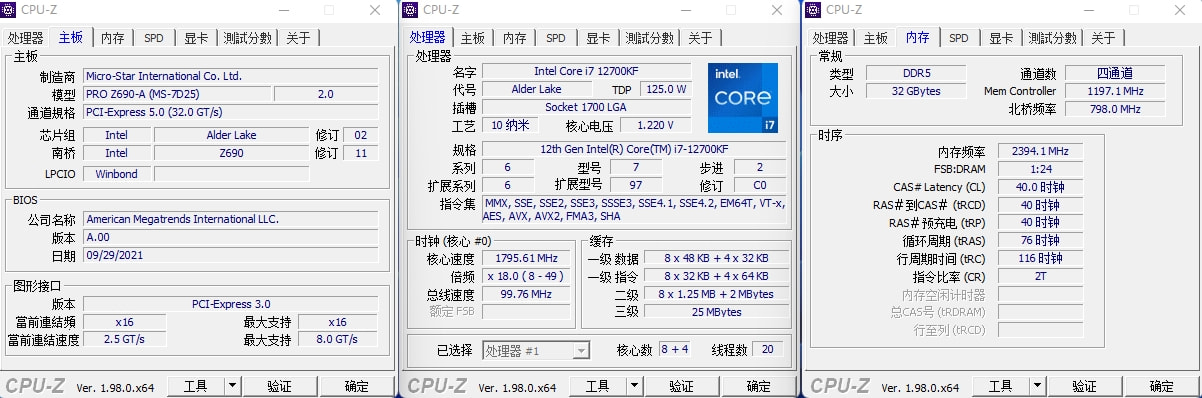Select SPD tab in the right memory window

[958, 38]
